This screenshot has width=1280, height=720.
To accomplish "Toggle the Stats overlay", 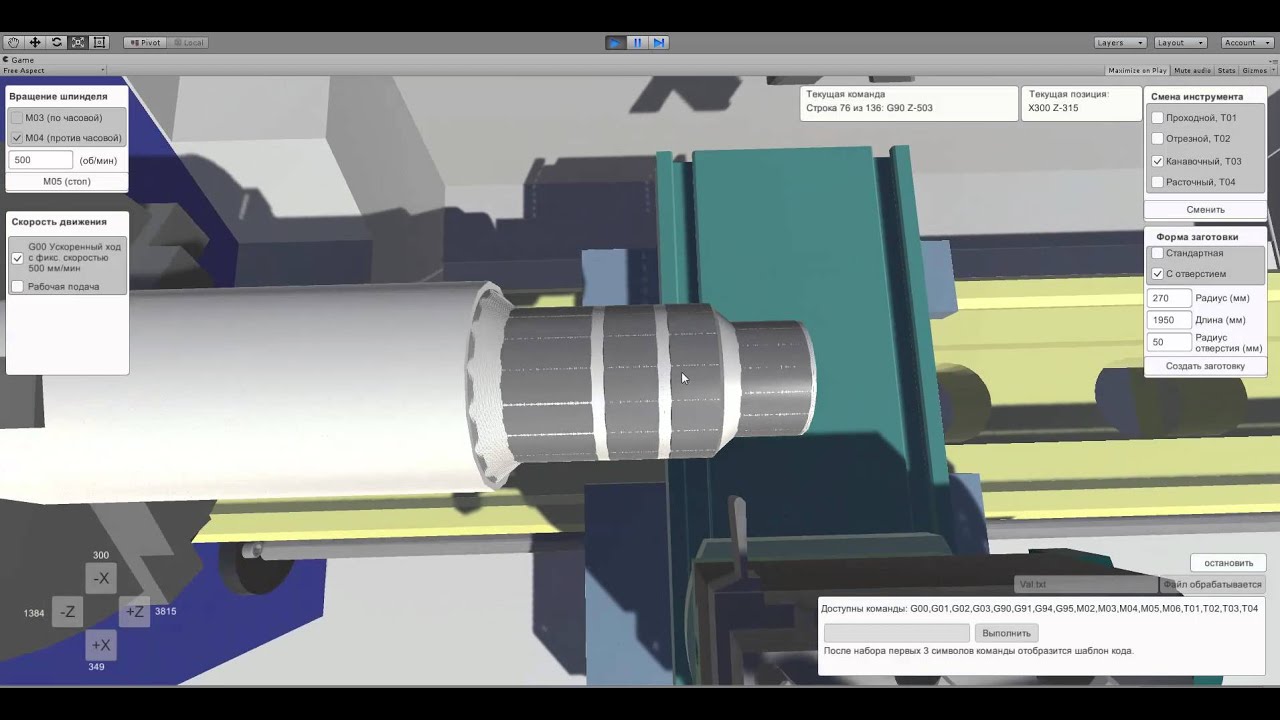I will click(1227, 71).
